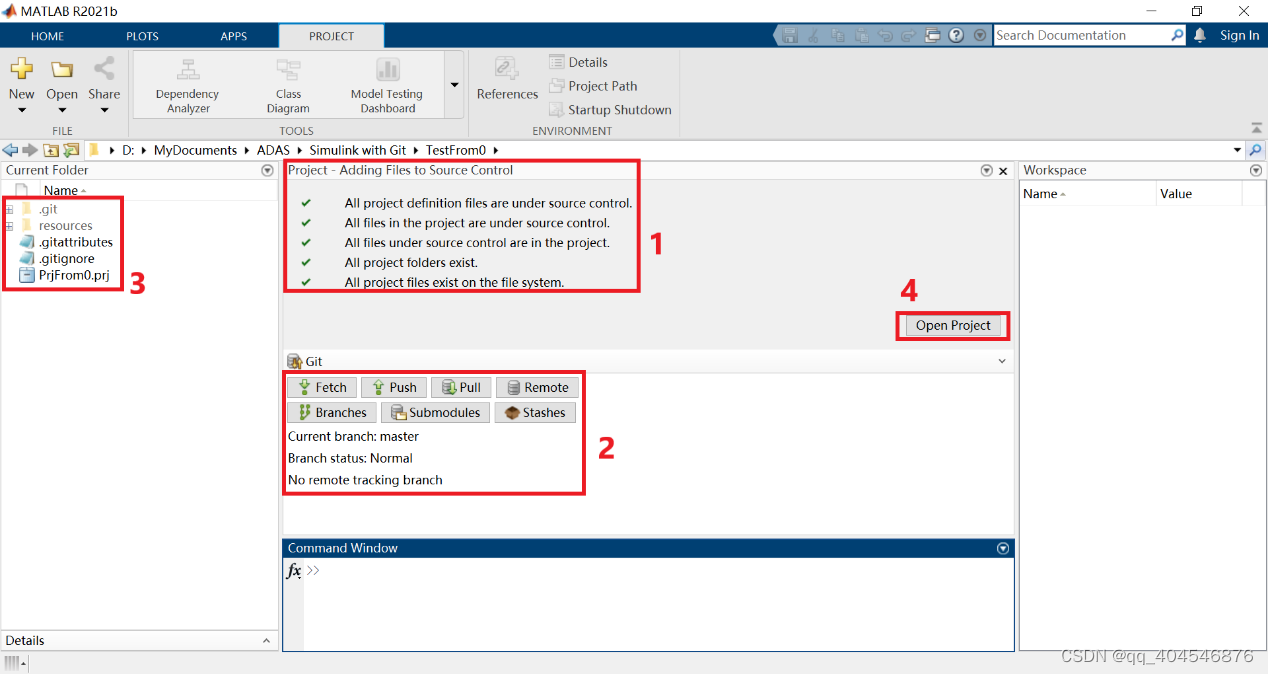Open the quick access toolbar customize dropdown
1268x674 pixels.
[x=978, y=35]
